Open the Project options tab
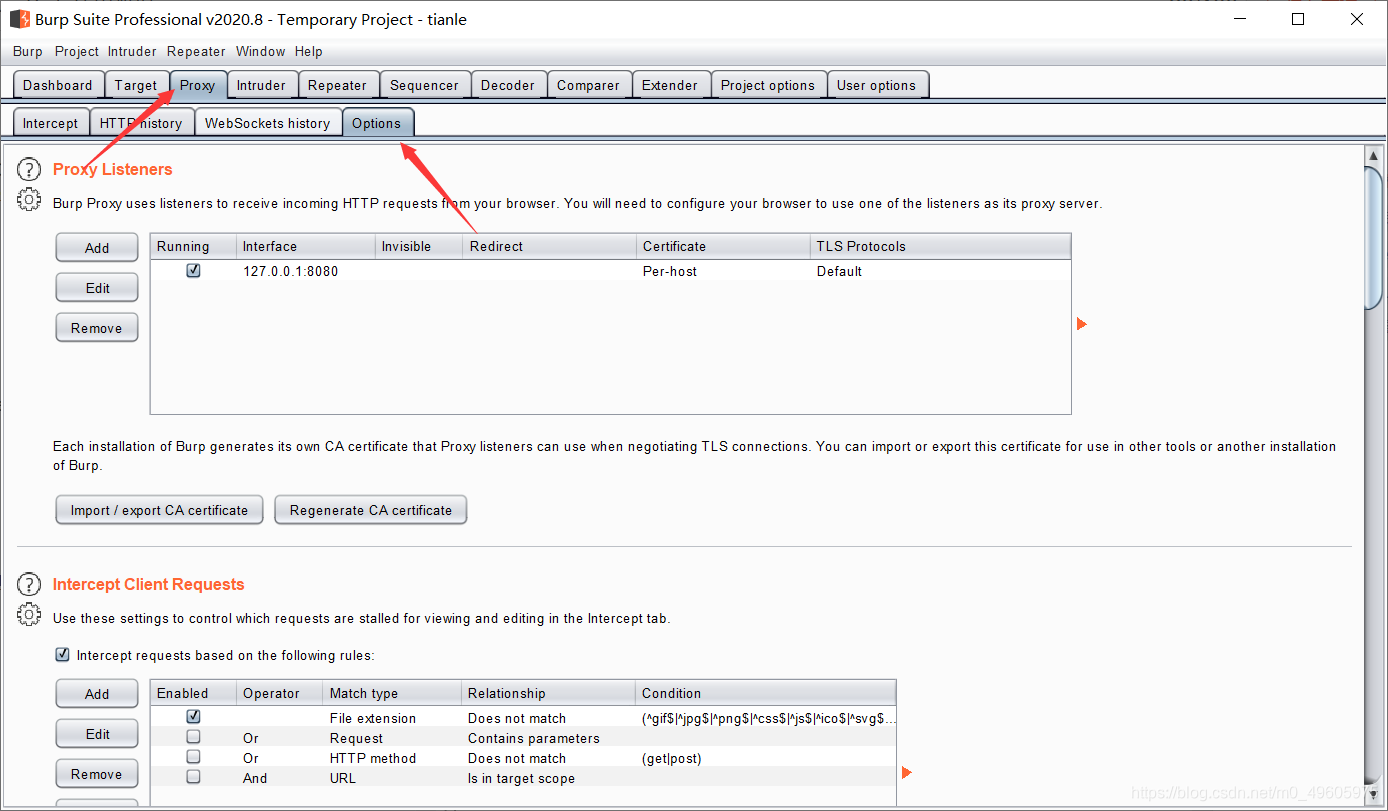 pyautogui.click(x=768, y=85)
